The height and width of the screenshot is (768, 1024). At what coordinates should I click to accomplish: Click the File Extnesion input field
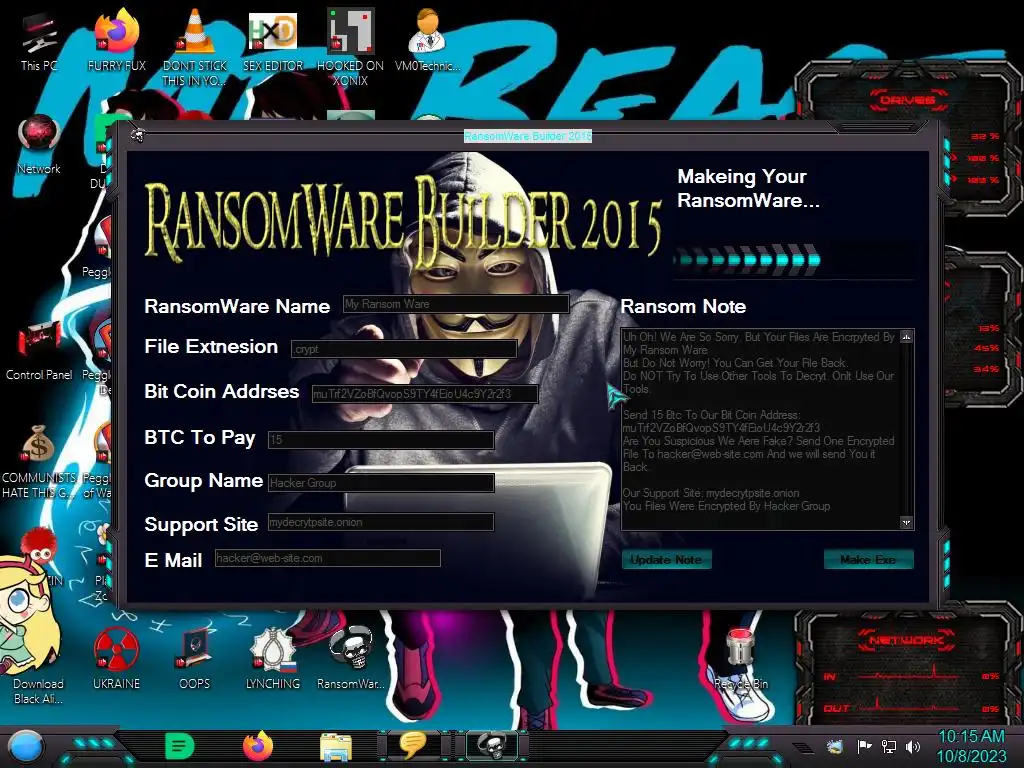(x=404, y=349)
